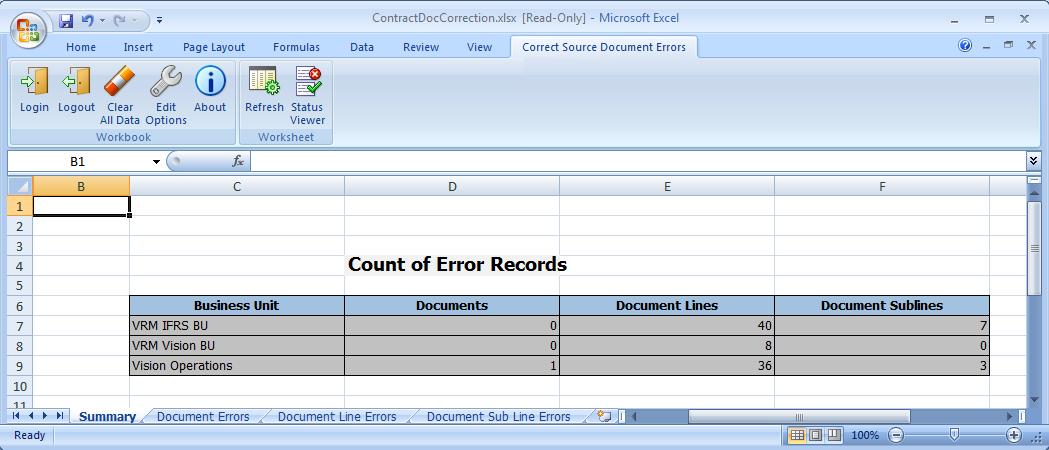
Task: Open the Undo history dropdown arrow
Action: (x=102, y=20)
